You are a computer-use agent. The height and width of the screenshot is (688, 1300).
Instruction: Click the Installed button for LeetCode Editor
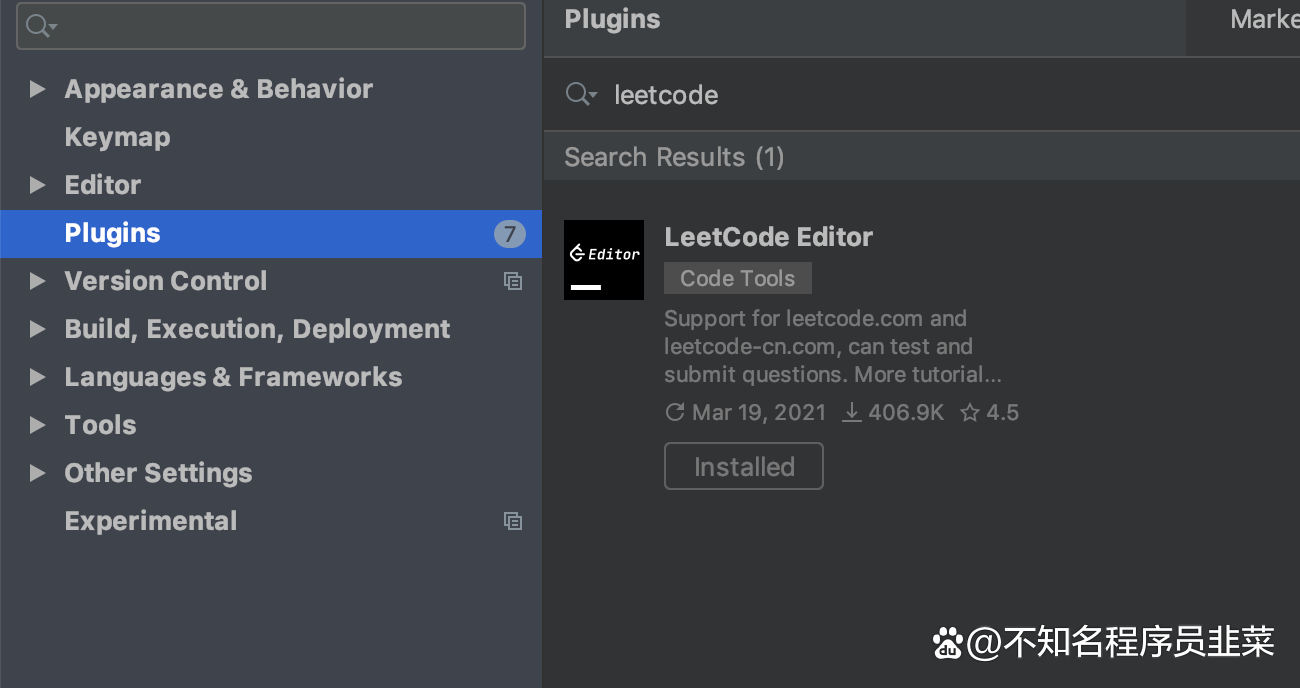tap(744, 466)
